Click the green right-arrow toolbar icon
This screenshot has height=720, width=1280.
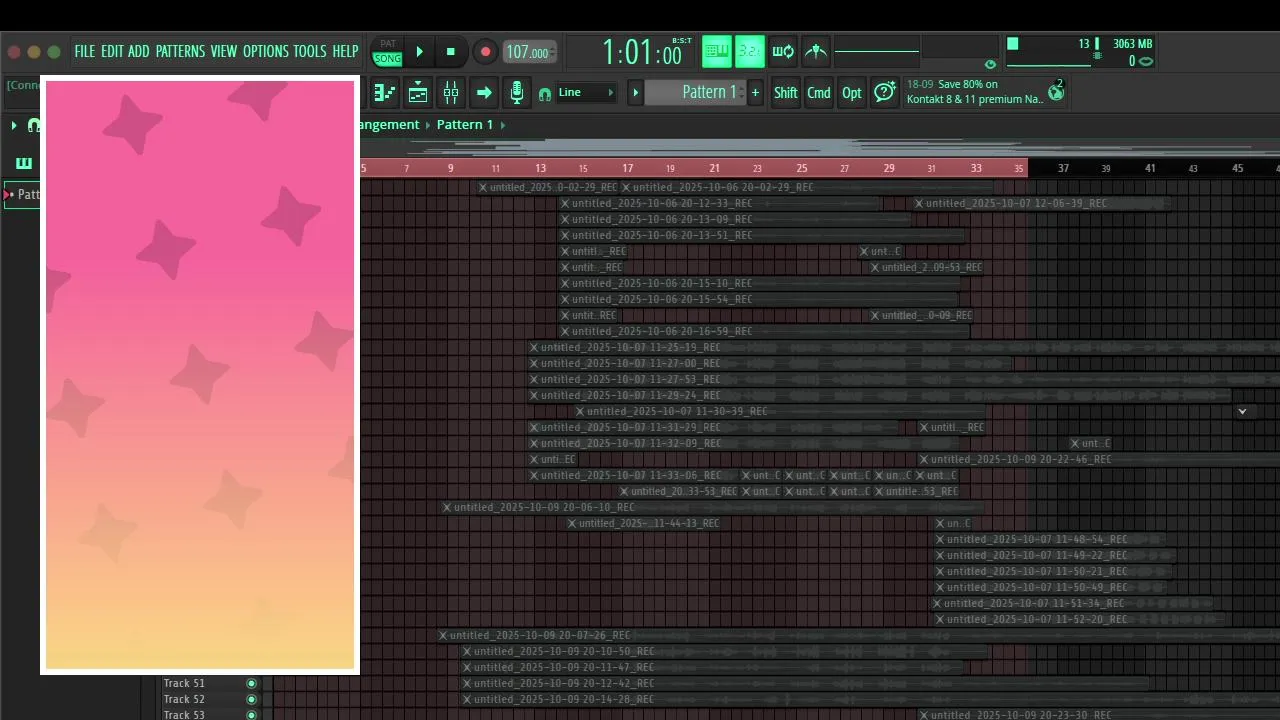pyautogui.click(x=484, y=93)
